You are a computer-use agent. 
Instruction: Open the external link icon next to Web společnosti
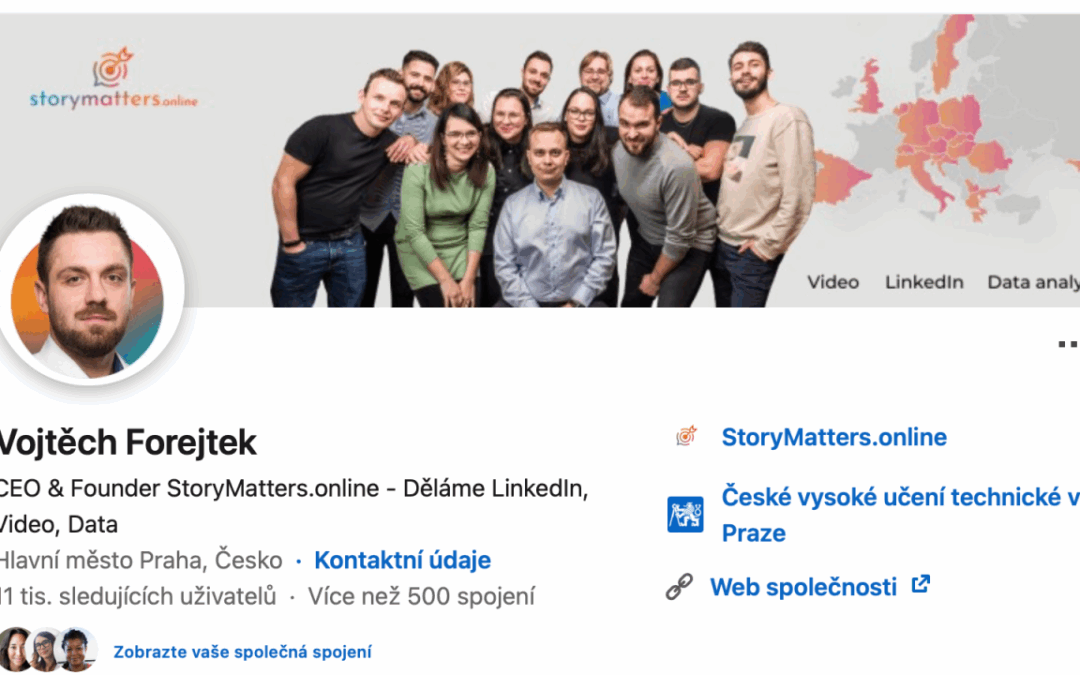[x=920, y=585]
